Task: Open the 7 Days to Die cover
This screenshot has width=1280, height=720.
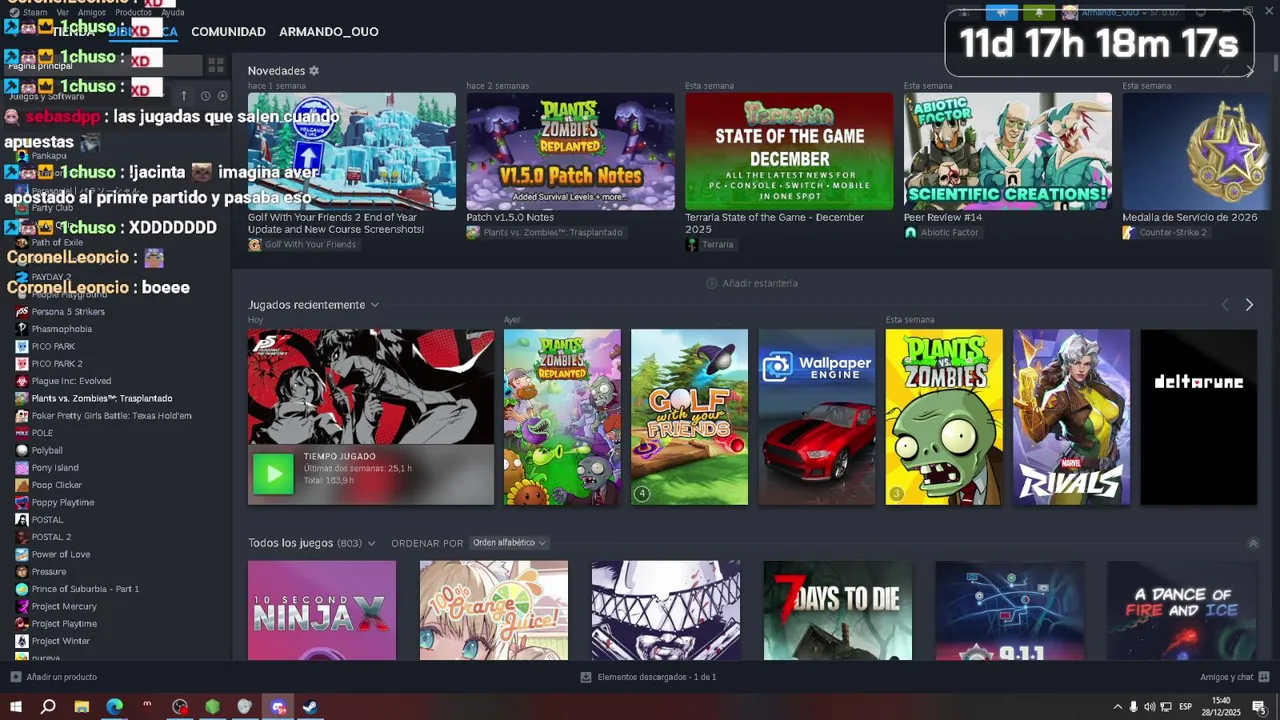Action: (838, 610)
